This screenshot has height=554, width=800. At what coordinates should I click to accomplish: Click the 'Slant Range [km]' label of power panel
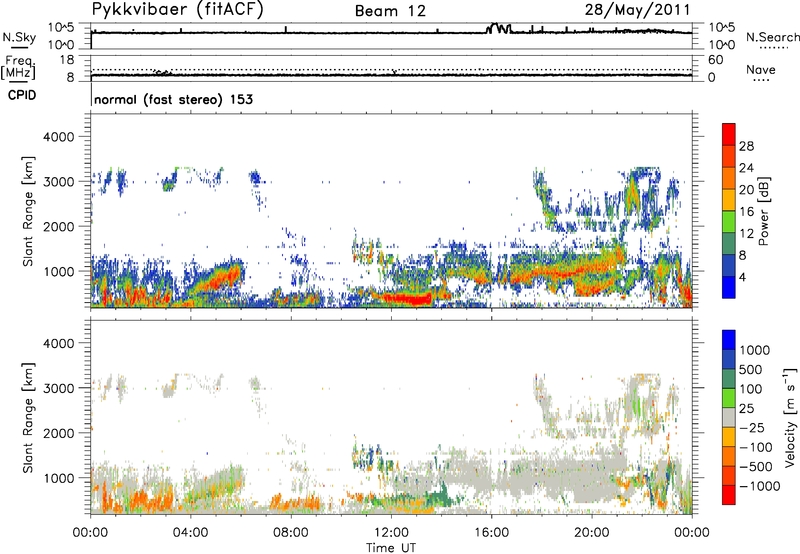tap(28, 211)
